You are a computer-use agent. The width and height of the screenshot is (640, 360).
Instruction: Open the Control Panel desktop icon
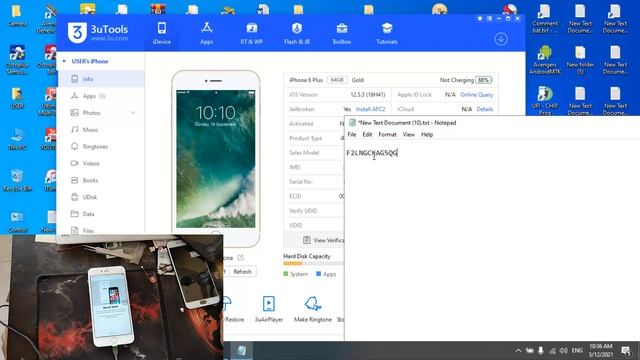[x=17, y=222]
